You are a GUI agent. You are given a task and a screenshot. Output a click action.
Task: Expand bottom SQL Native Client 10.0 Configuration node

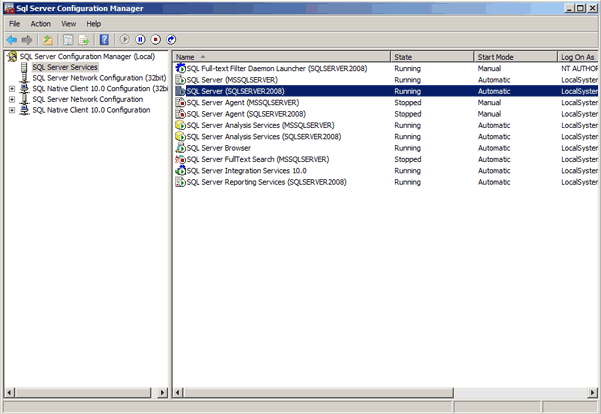[12, 110]
